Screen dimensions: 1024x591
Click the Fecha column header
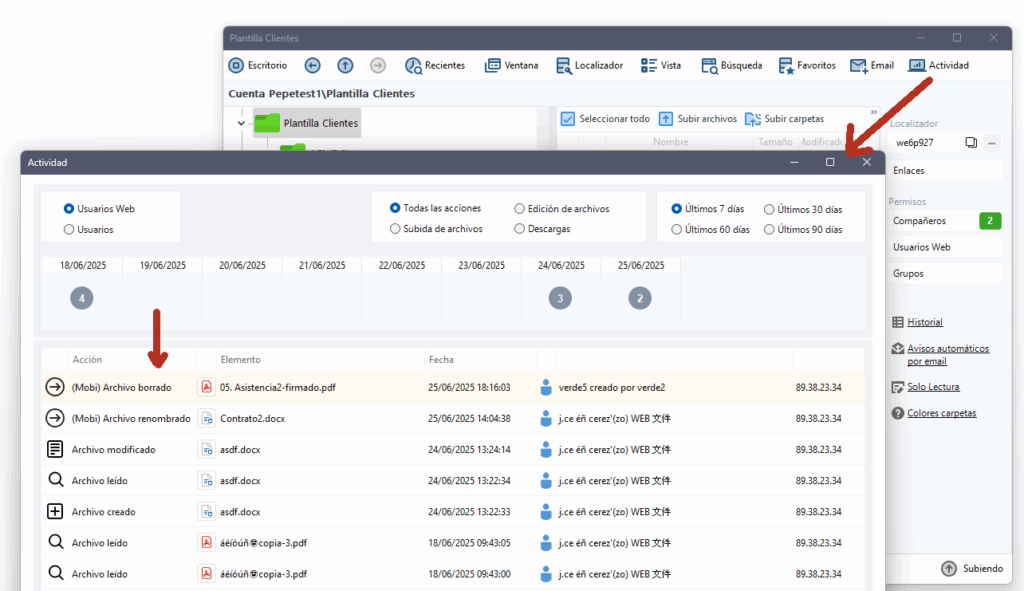(441, 360)
